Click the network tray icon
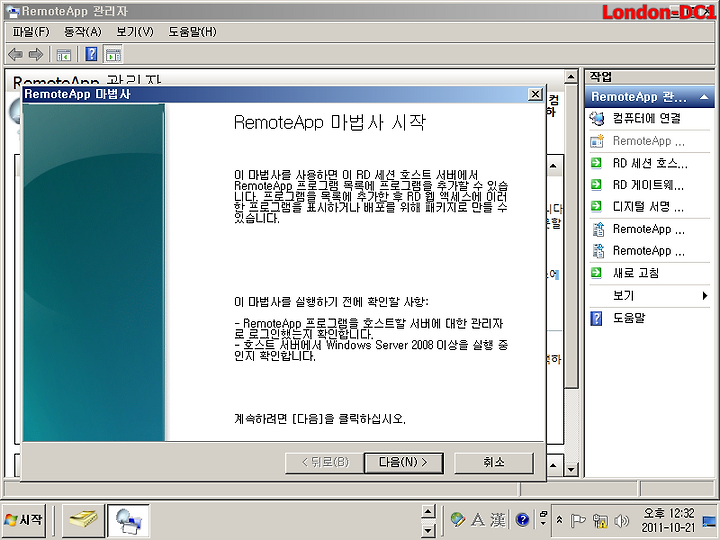Viewport: 720px width, 540px height. pos(600,520)
